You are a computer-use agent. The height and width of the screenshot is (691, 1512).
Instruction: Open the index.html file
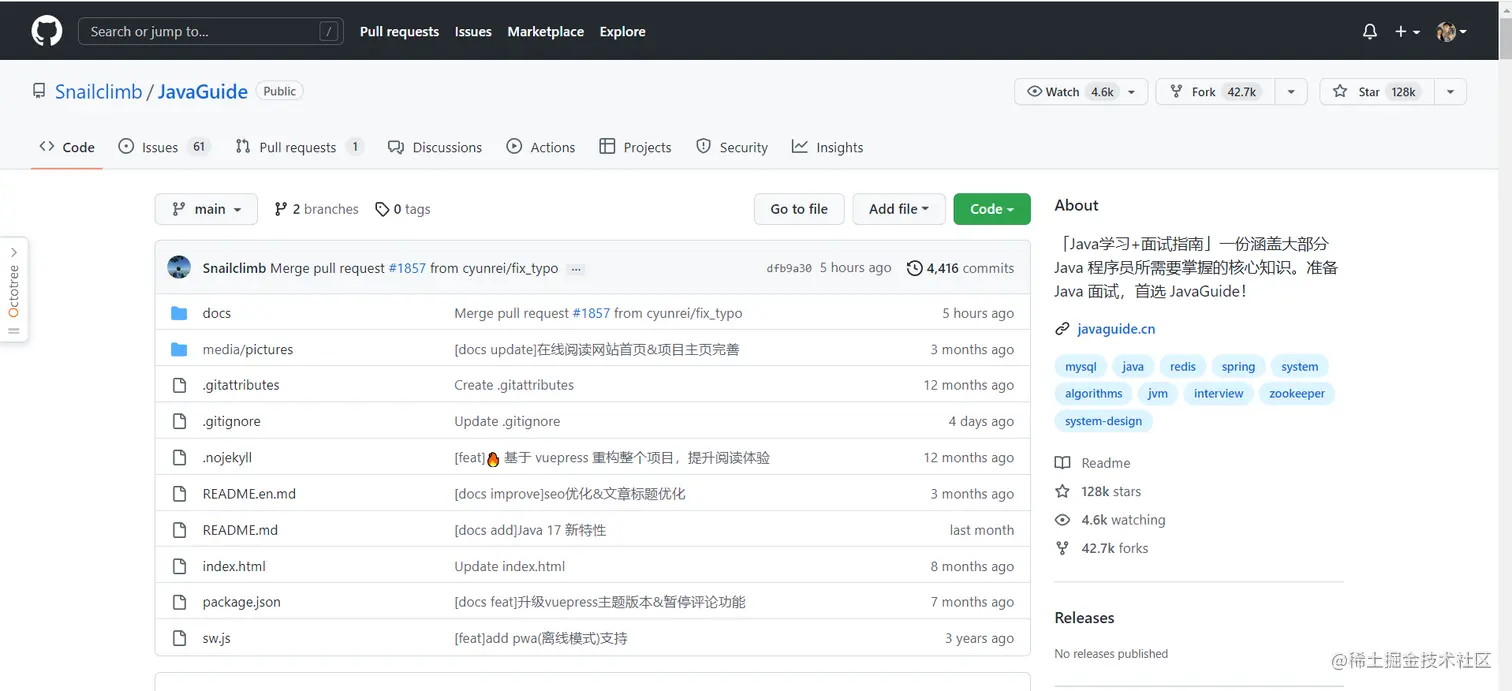click(234, 566)
